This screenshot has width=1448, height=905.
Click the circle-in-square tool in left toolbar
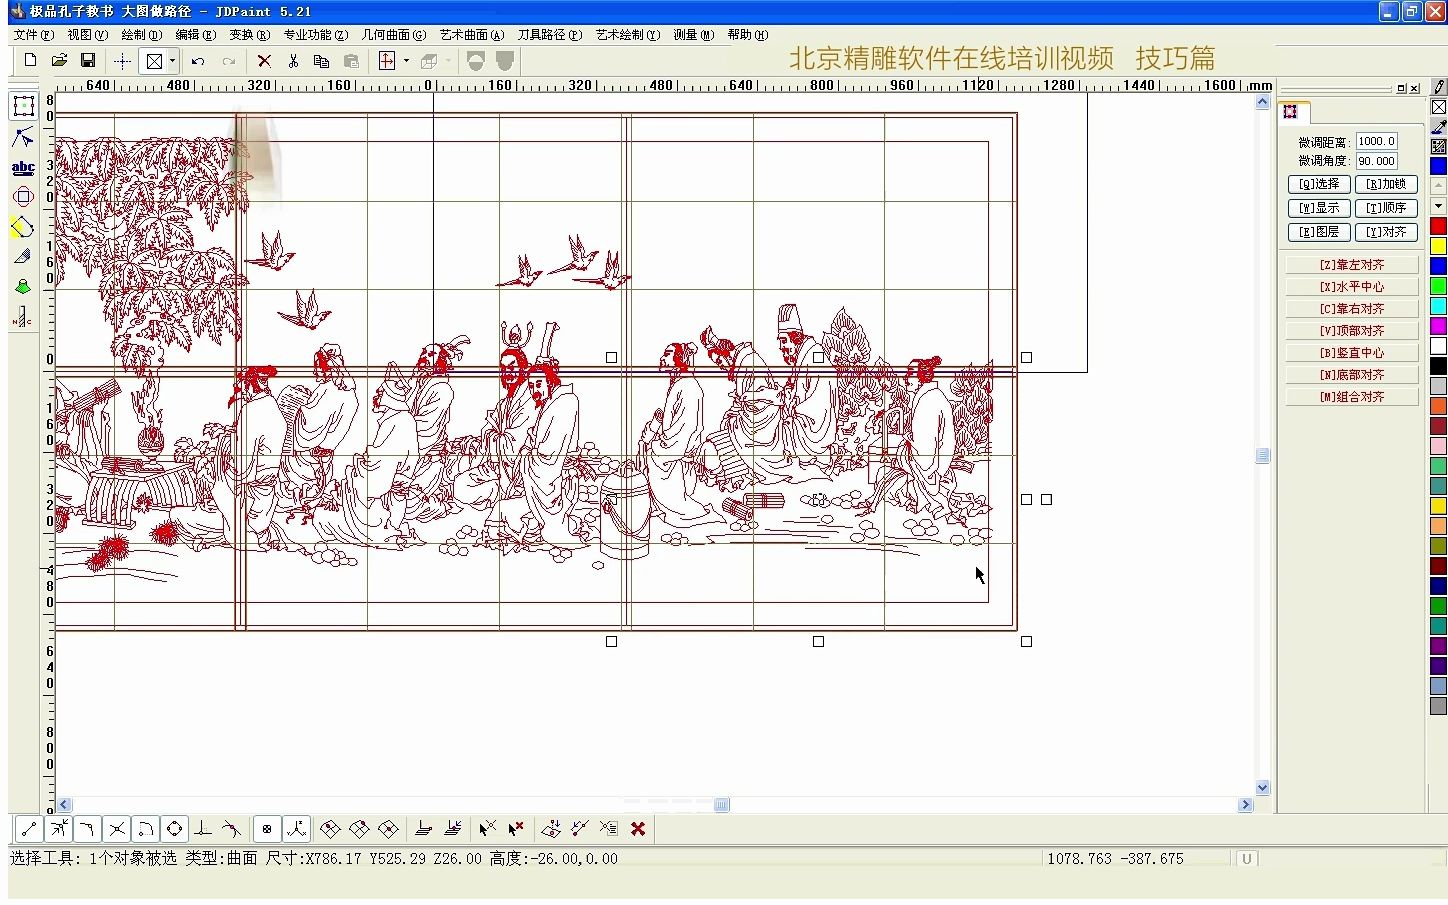point(23,197)
